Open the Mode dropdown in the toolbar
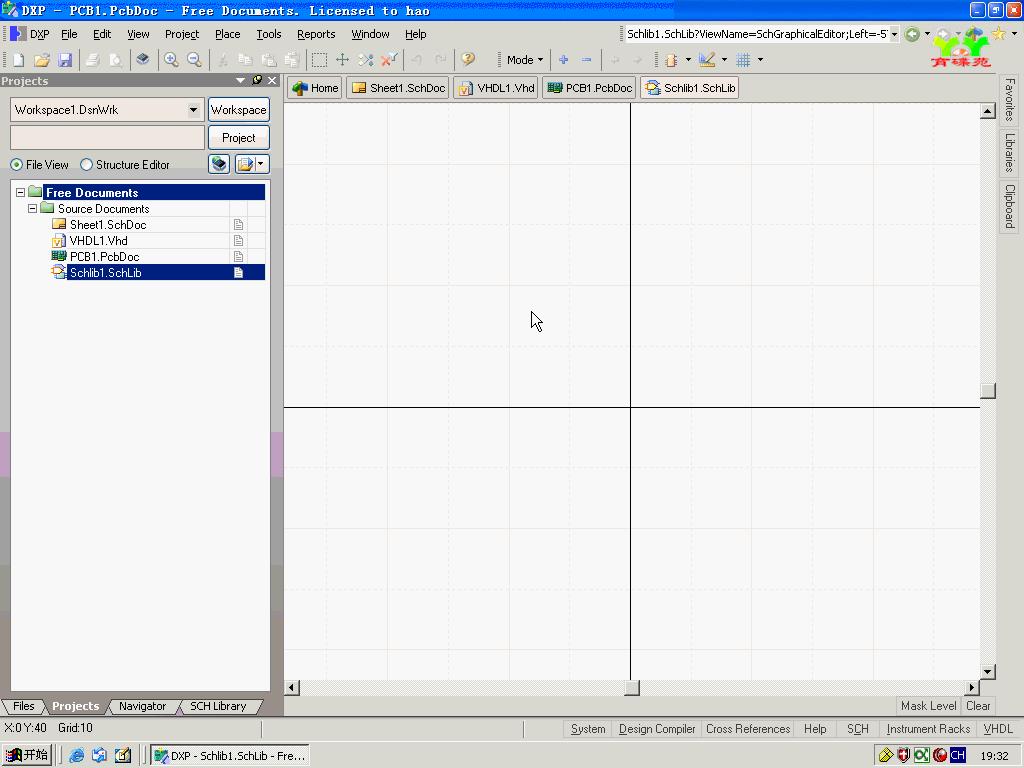 (x=524, y=60)
